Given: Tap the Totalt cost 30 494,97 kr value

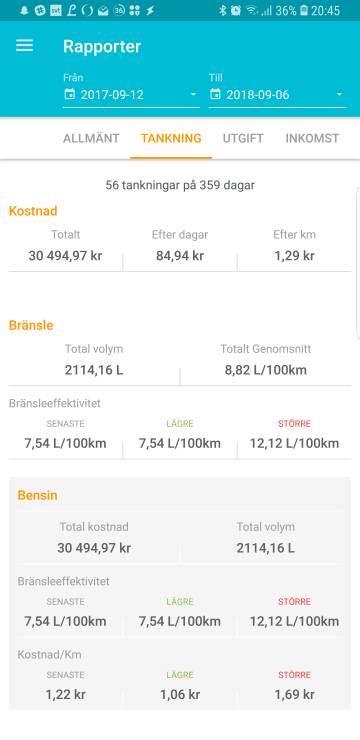Looking at the screenshot, I should (x=66, y=256).
